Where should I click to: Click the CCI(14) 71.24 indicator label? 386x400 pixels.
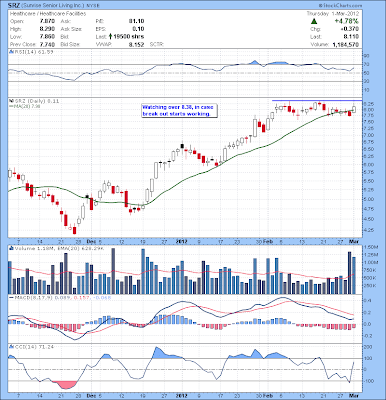pyautogui.click(x=33, y=347)
